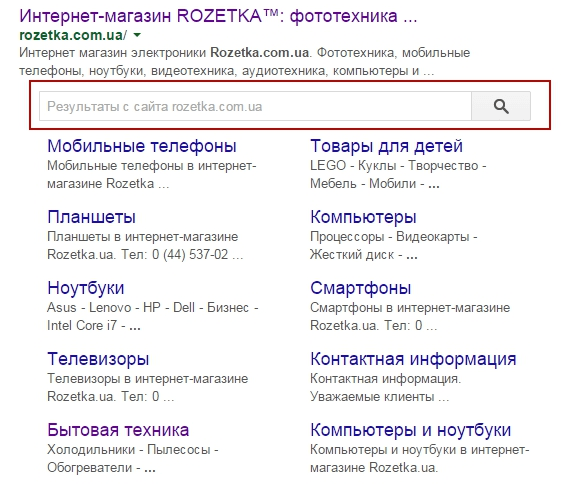Image resolution: width=561 pixels, height=495 pixels.
Task: Click description 'Asus - Lenovo - HP - Dell - Бизнес -'
Action: 153,308
